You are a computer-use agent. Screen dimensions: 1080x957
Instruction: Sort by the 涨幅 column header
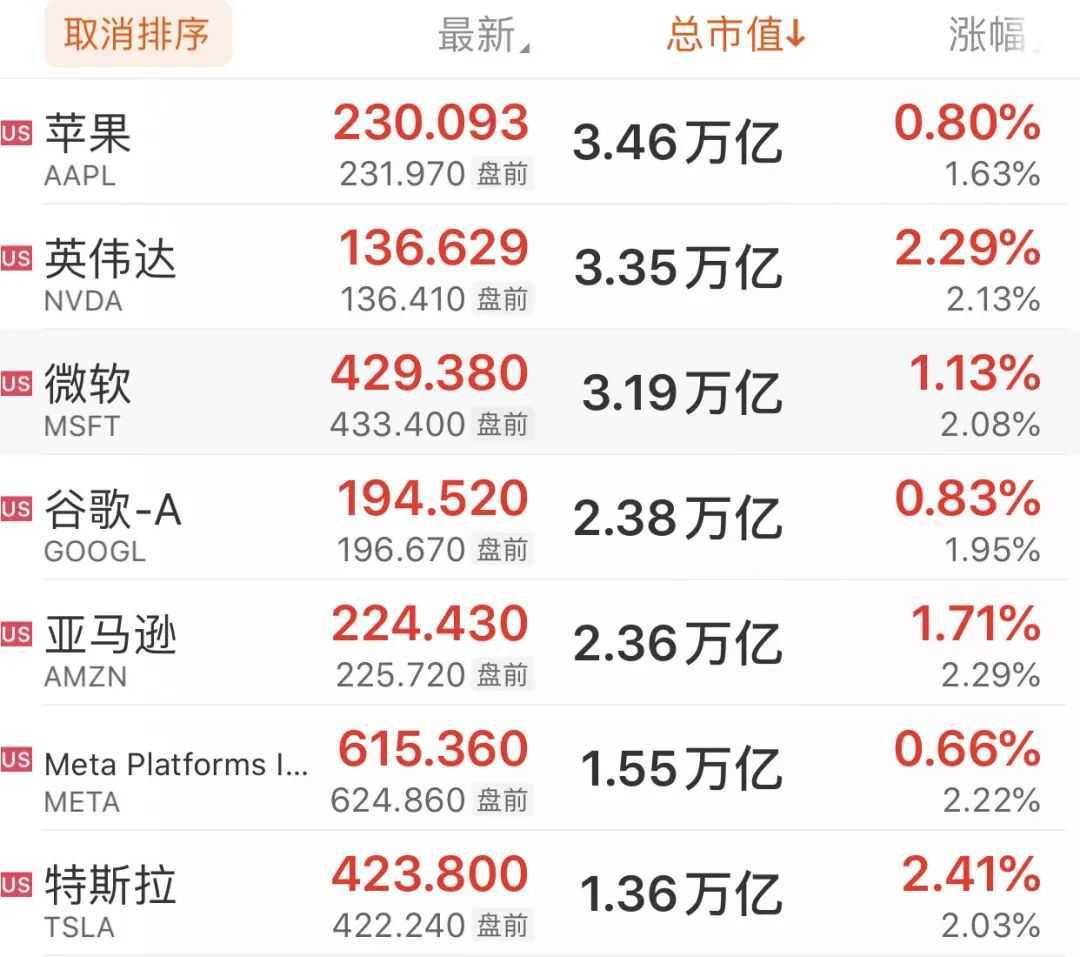(x=990, y=36)
